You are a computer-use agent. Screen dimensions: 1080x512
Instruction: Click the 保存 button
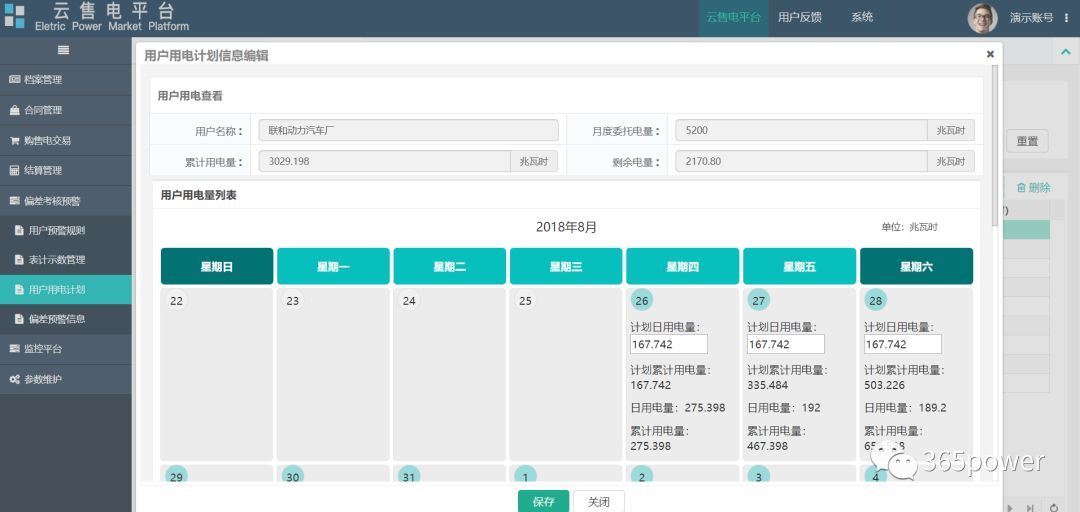[543, 502]
